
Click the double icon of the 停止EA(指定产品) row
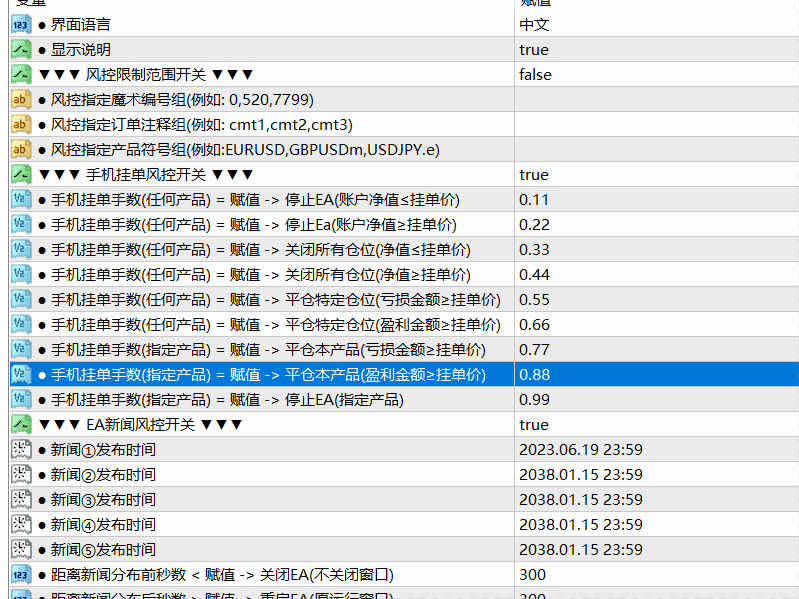pyautogui.click(x=21, y=399)
